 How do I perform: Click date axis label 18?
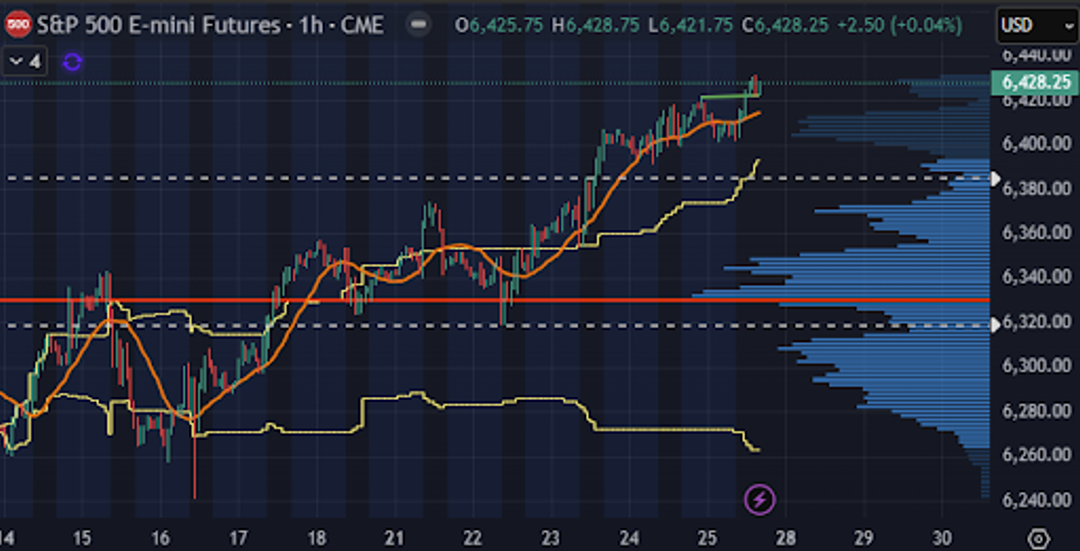(x=316, y=538)
